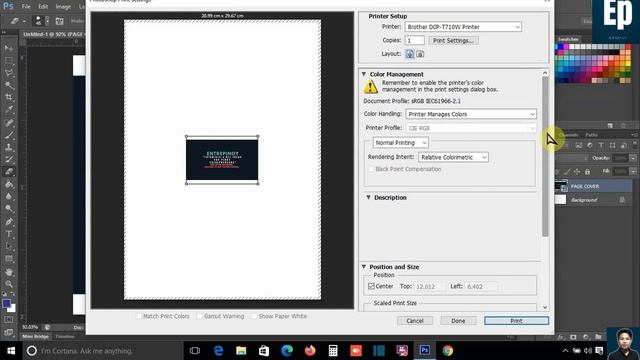The height and width of the screenshot is (360, 640).
Task: Collapse the Position and Size section
Action: [x=364, y=267]
